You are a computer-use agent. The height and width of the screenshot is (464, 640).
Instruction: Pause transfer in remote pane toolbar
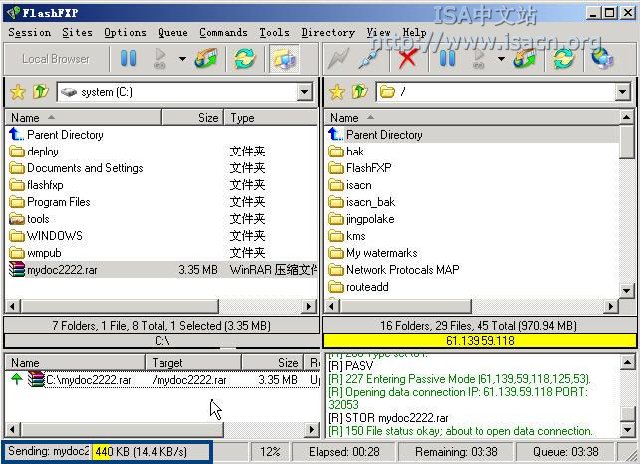447,58
